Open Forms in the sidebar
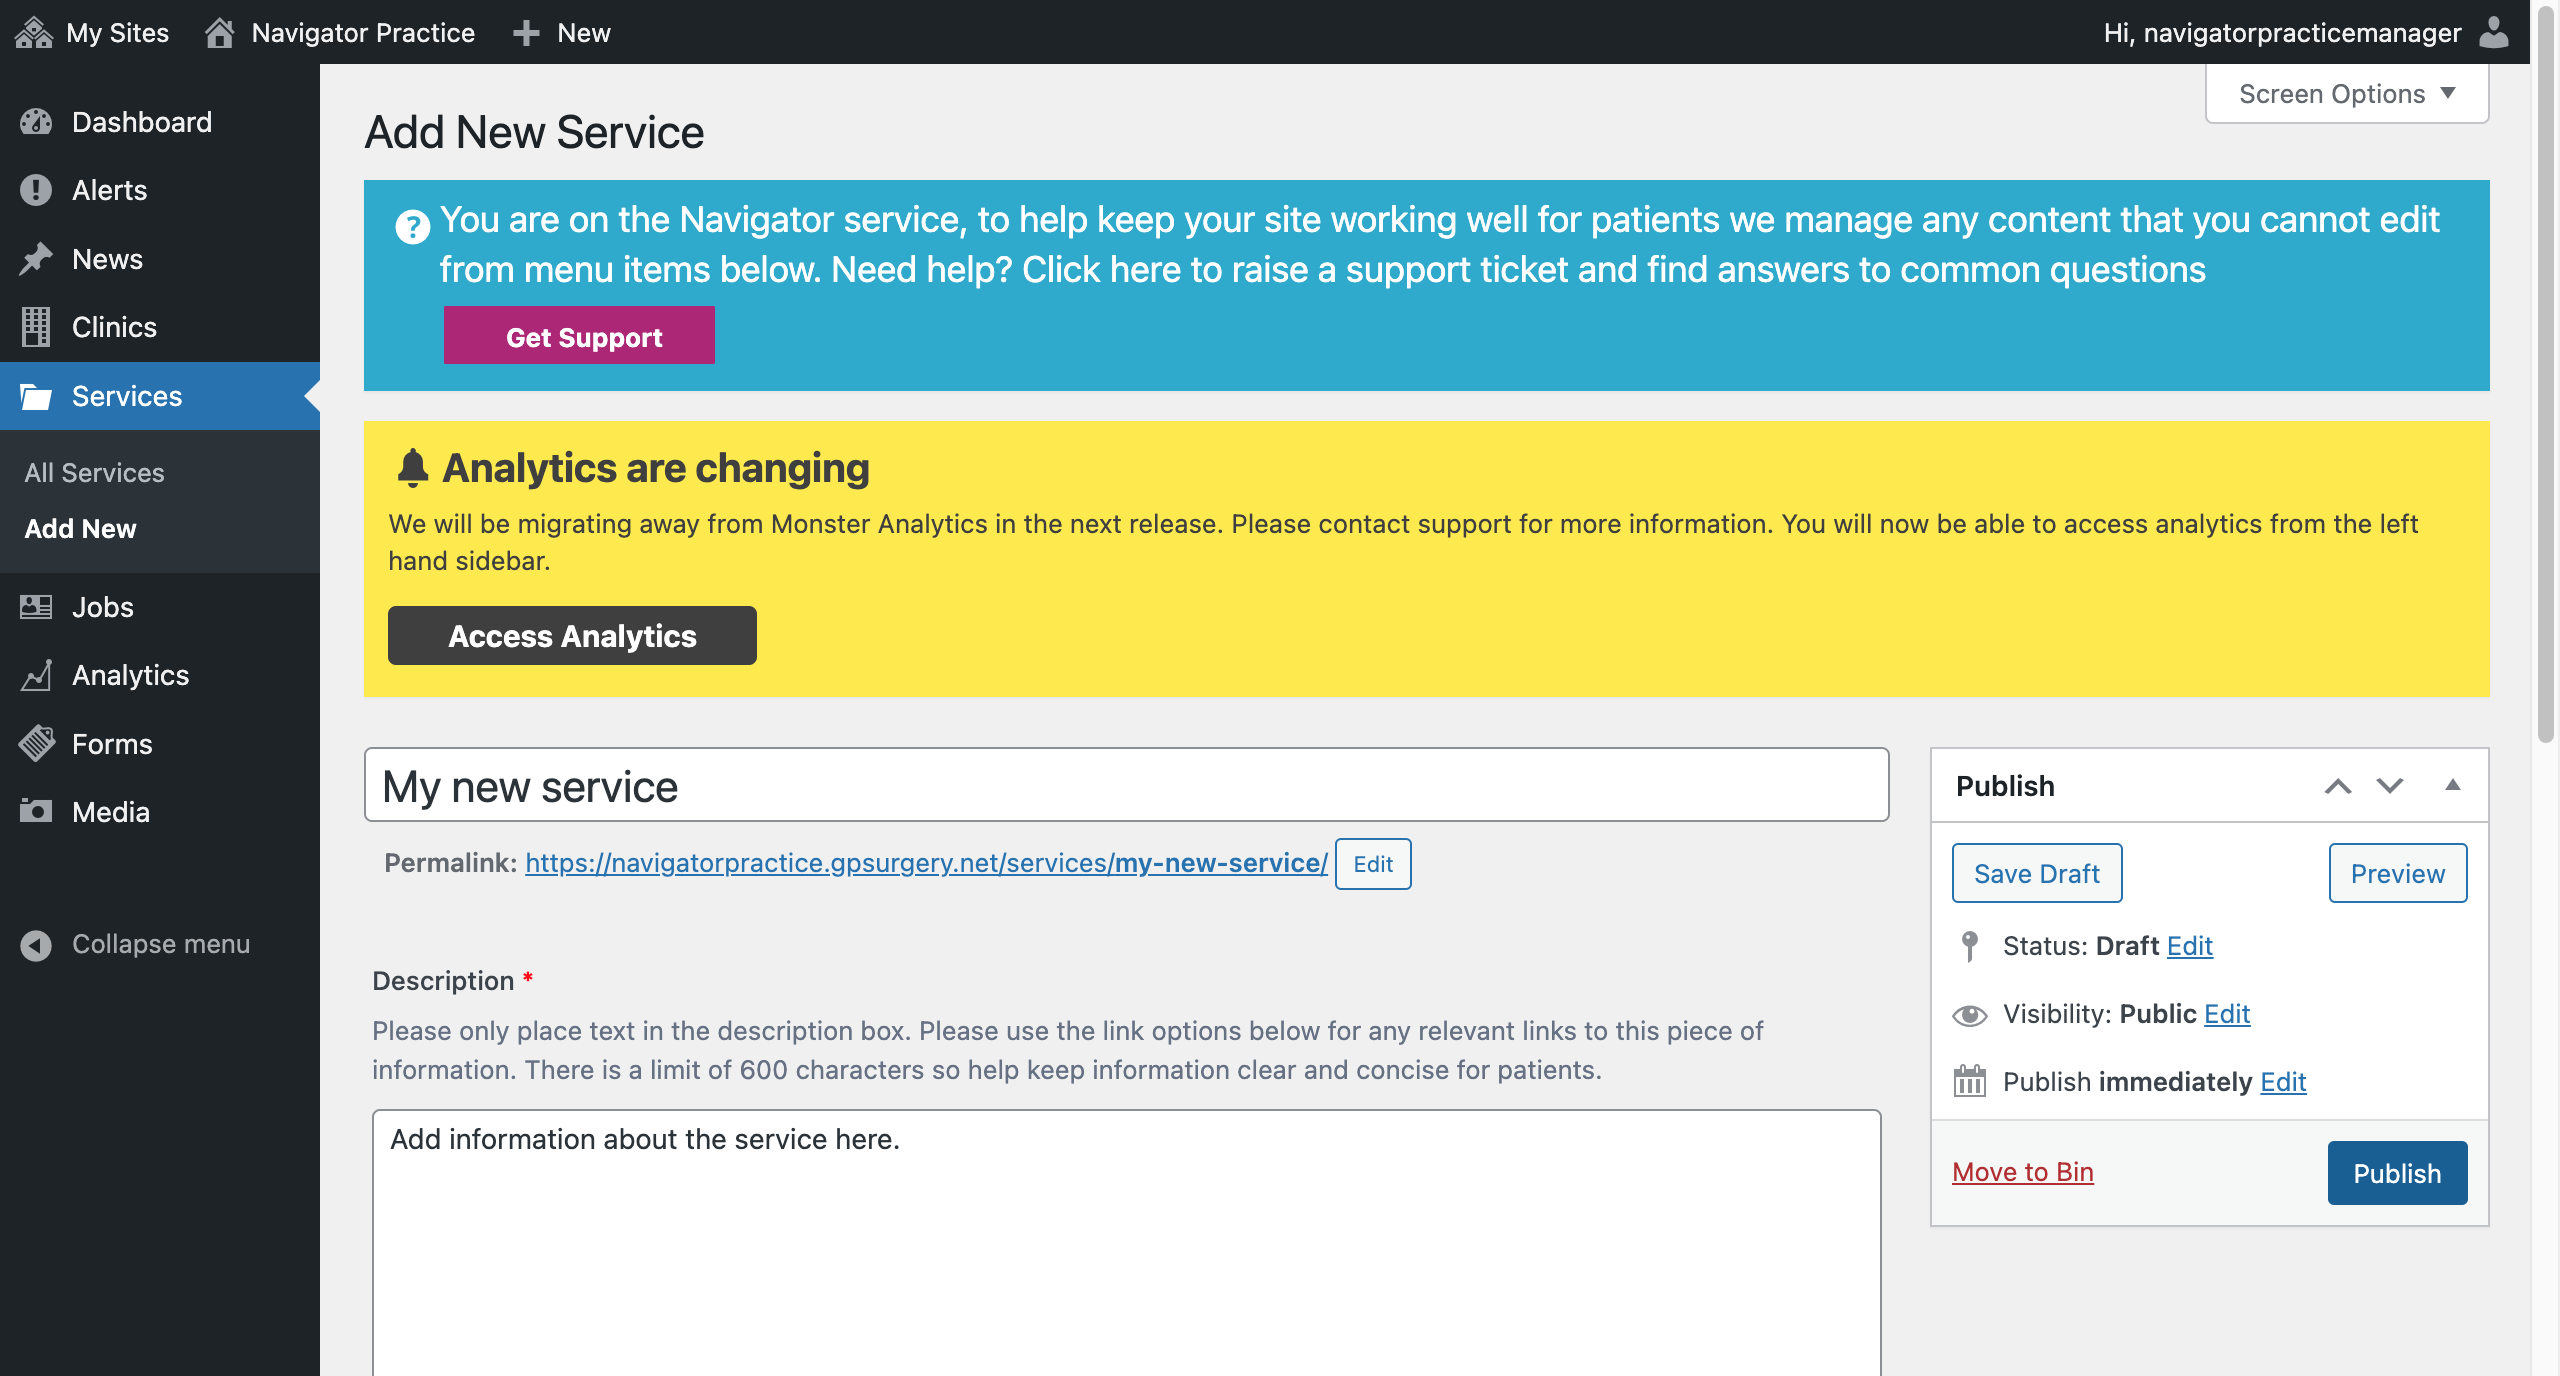2560x1376 pixels. tap(160, 744)
